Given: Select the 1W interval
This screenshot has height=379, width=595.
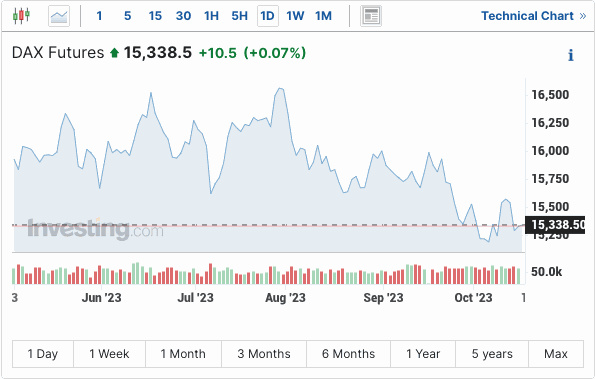Looking at the screenshot, I should click(x=295, y=16).
